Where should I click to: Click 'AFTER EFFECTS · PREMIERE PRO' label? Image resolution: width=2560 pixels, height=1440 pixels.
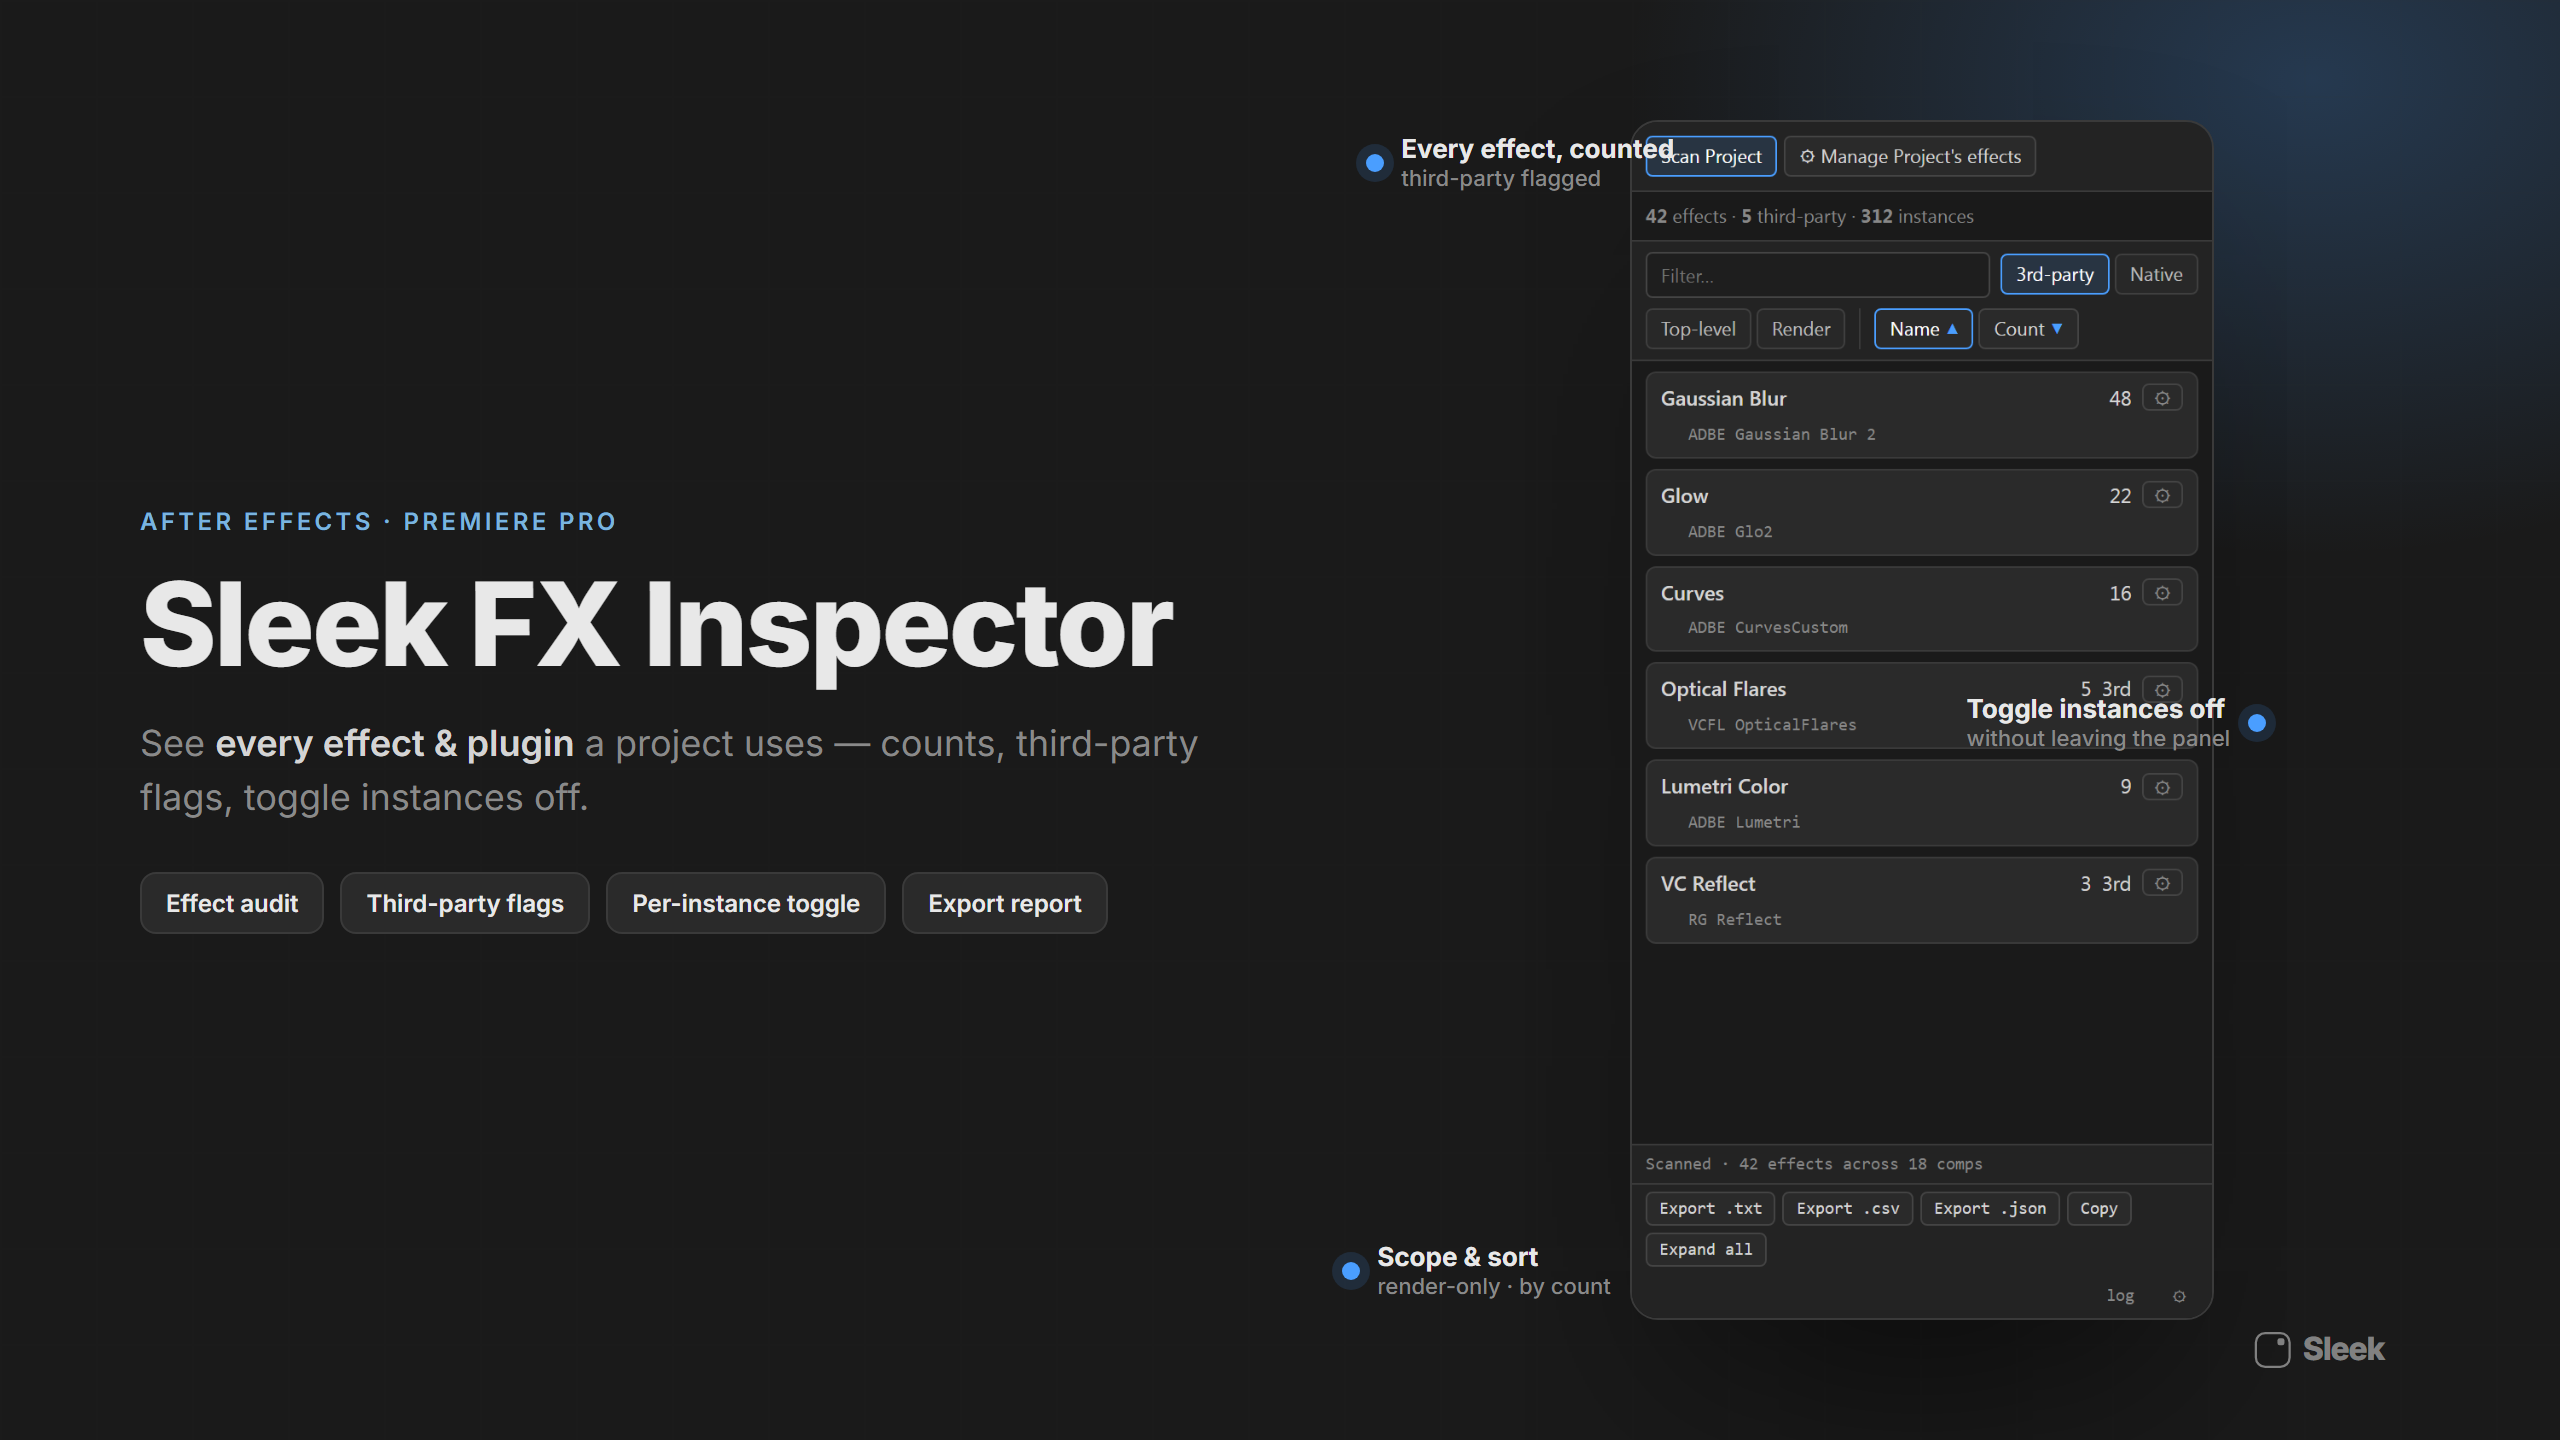(378, 522)
